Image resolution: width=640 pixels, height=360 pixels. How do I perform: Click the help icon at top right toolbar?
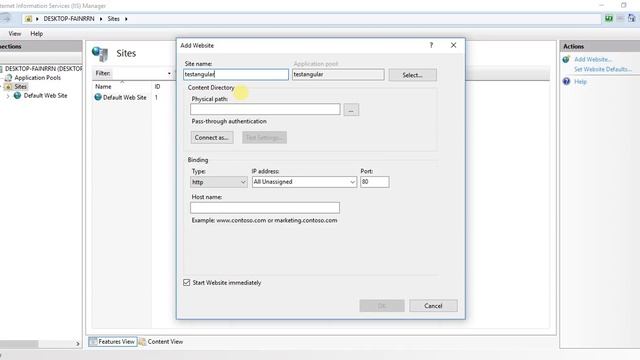coord(631,18)
